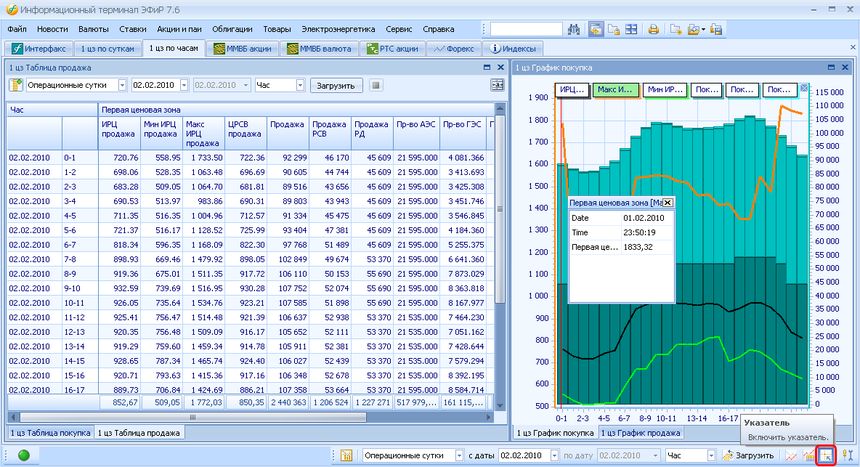Toggle the 'Макс И...' legend series
860x467 pixels.
pyautogui.click(x=615, y=90)
